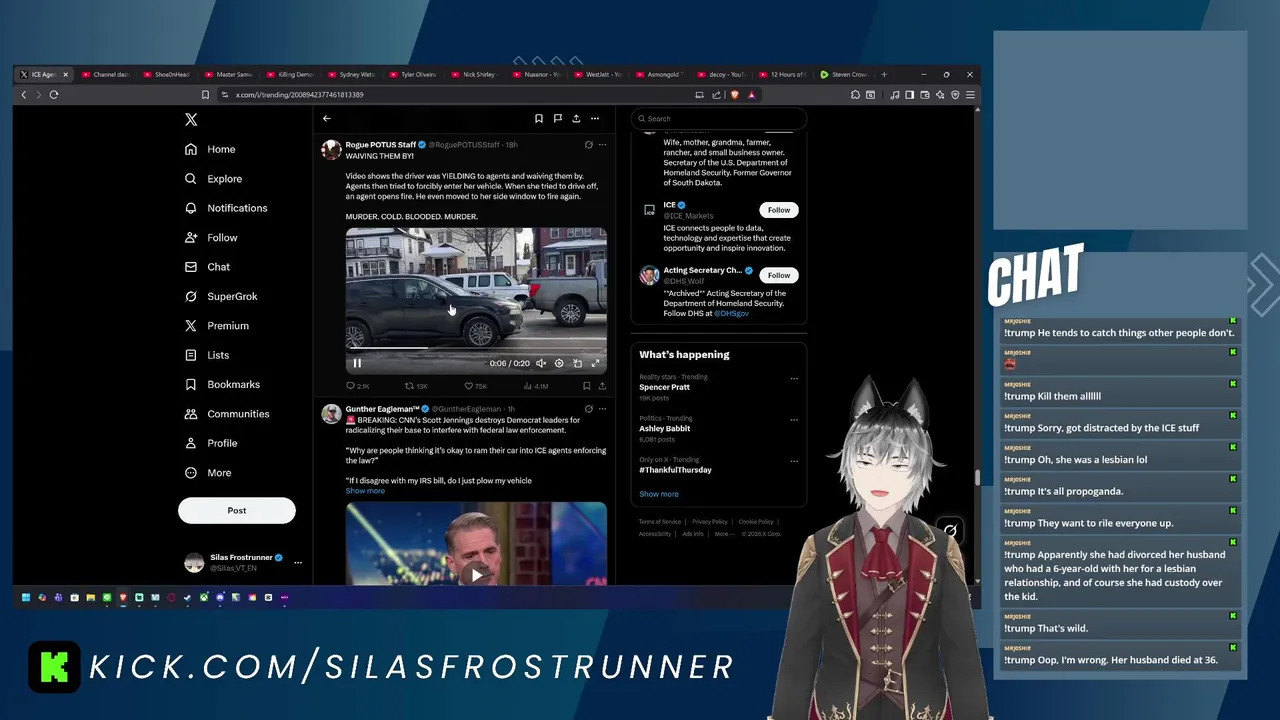
Task: Toggle picture-in-picture on the video
Action: (x=577, y=363)
